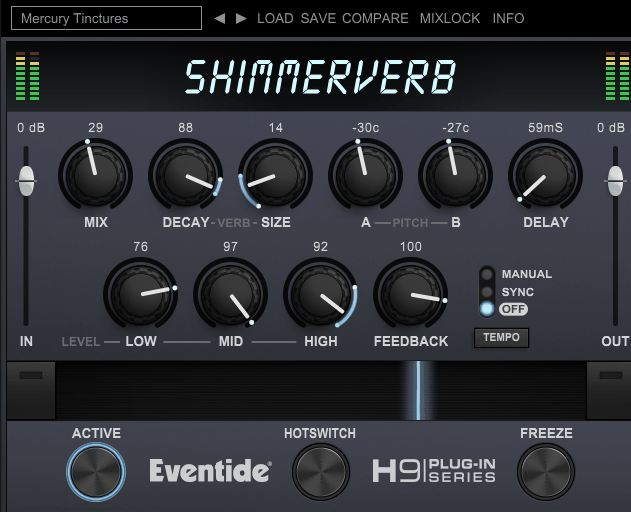Image resolution: width=631 pixels, height=512 pixels.
Task: Click the DELAY knob
Action: click(546, 175)
